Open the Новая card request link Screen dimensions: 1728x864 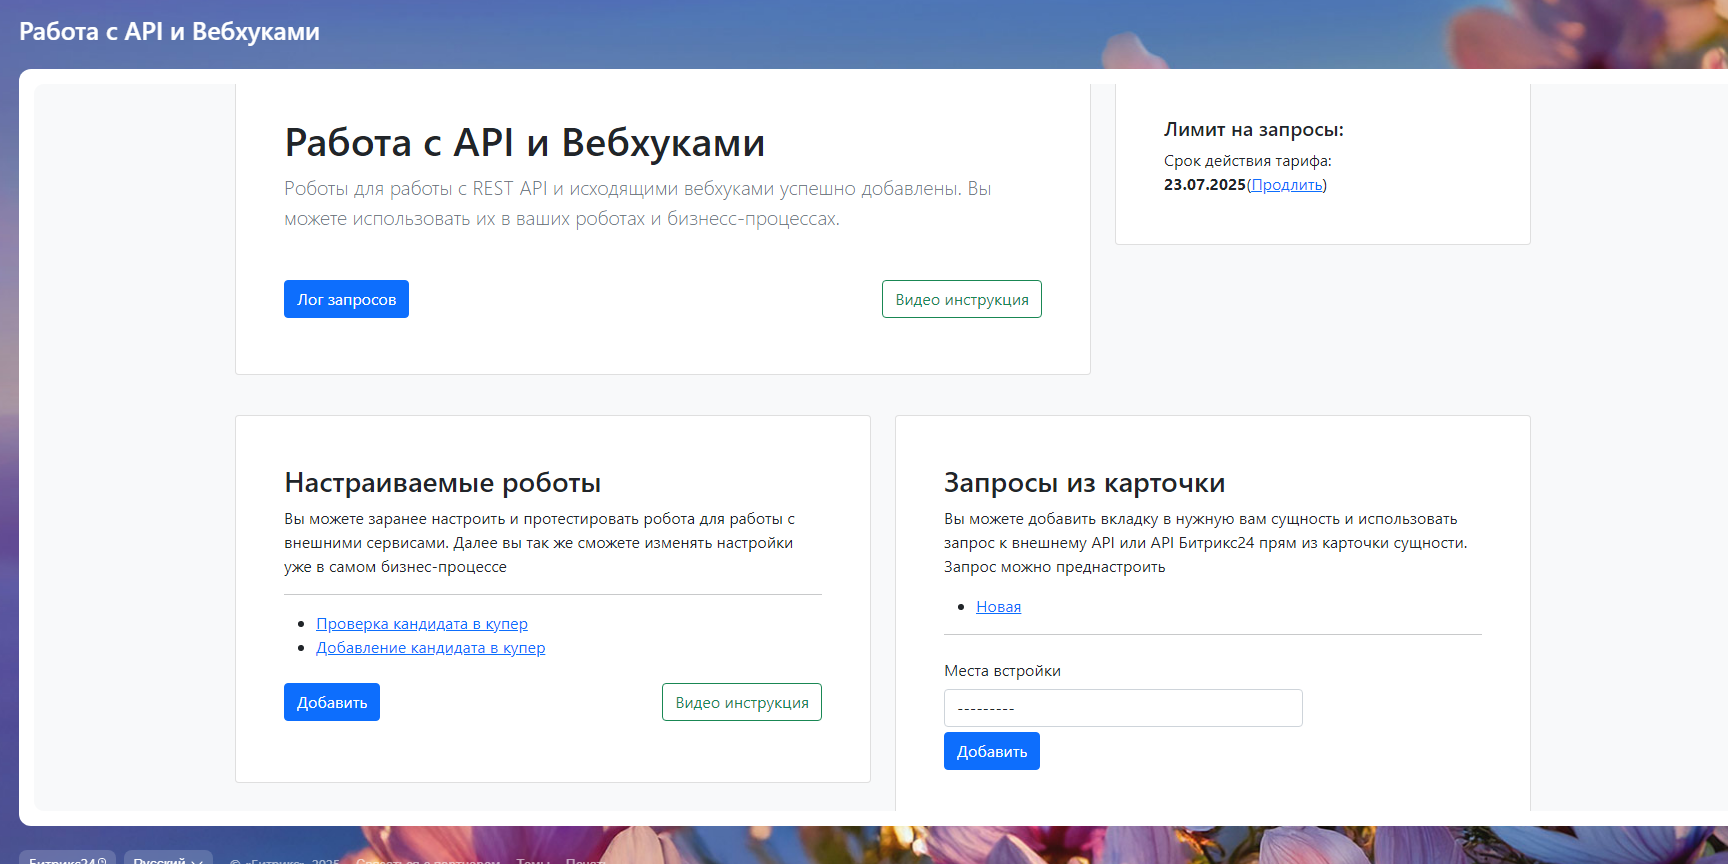pos(998,607)
